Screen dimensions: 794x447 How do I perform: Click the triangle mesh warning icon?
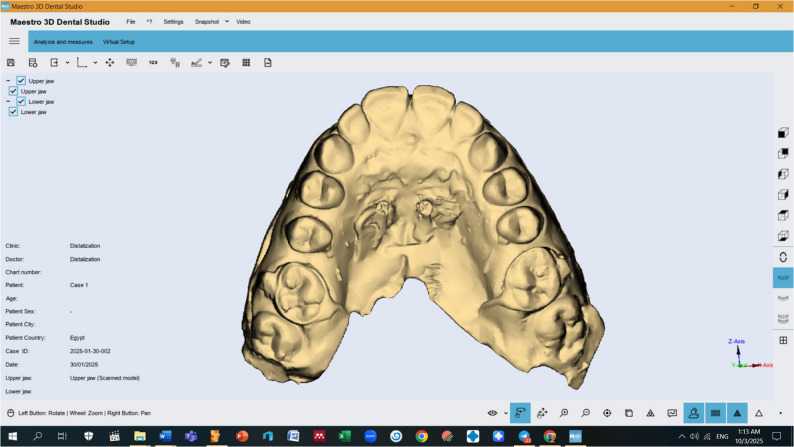pos(650,413)
